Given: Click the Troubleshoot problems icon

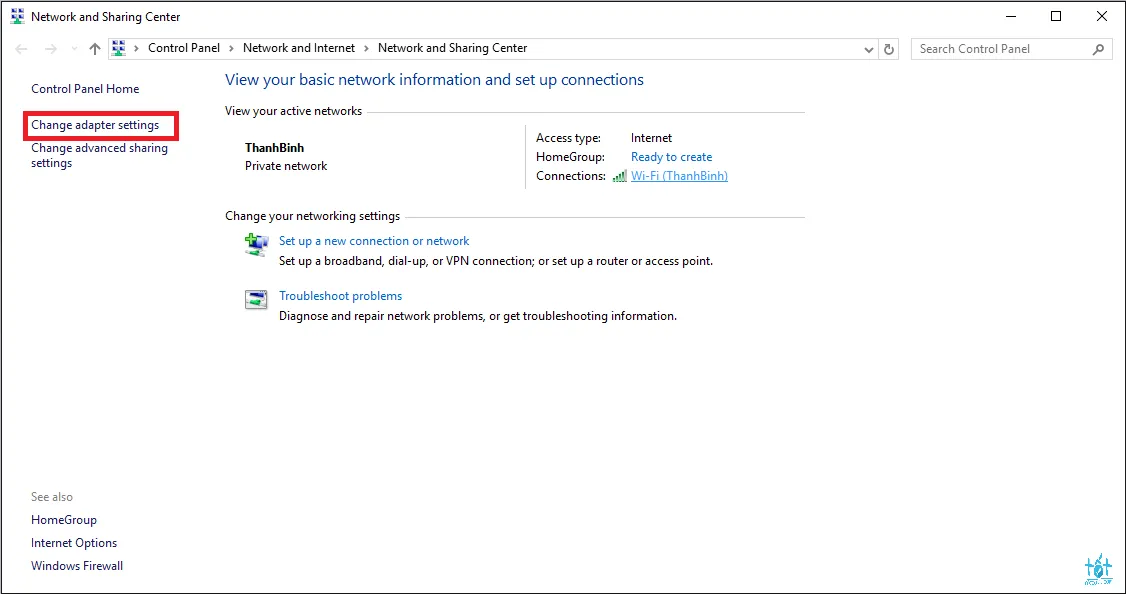Looking at the screenshot, I should (256, 299).
